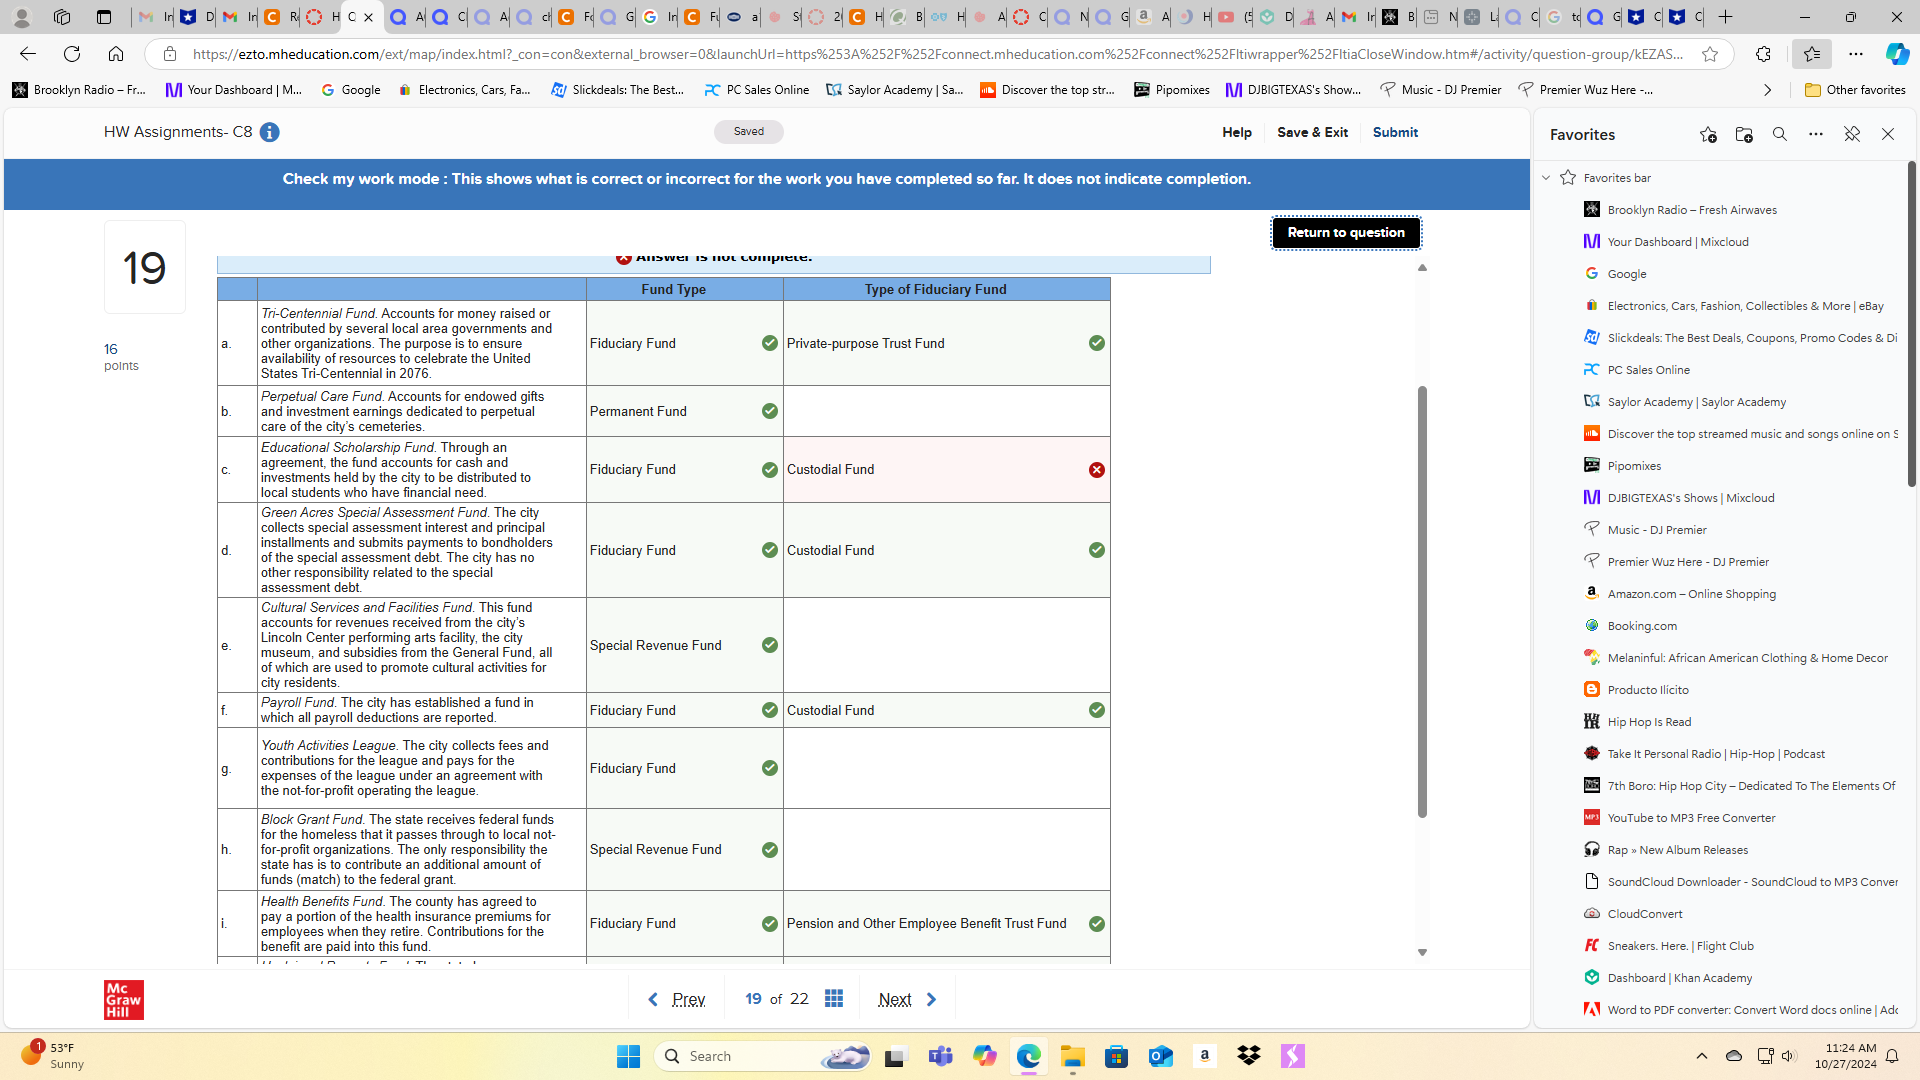Select Save & Exit option
Image resolution: width=1920 pixels, height=1080 pixels.
[x=1312, y=132]
